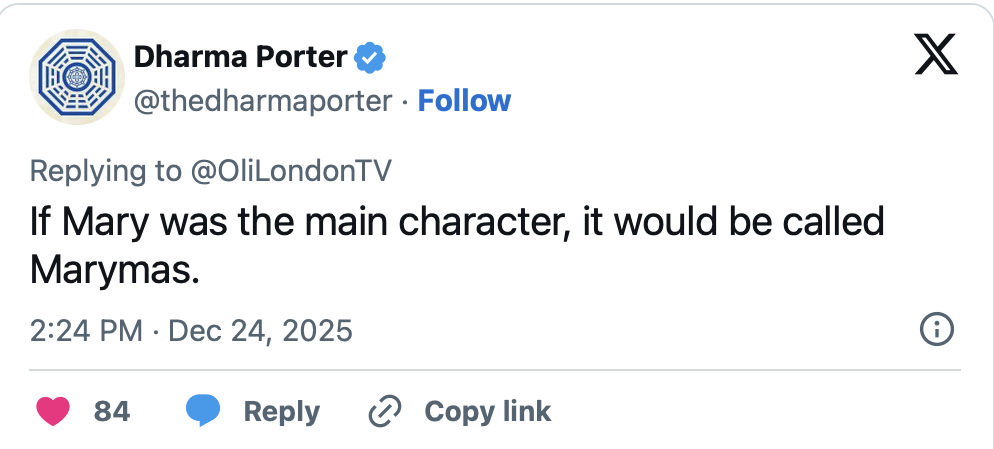This screenshot has height=449, width=994.
Task: Click the Reply label
Action: [x=281, y=411]
